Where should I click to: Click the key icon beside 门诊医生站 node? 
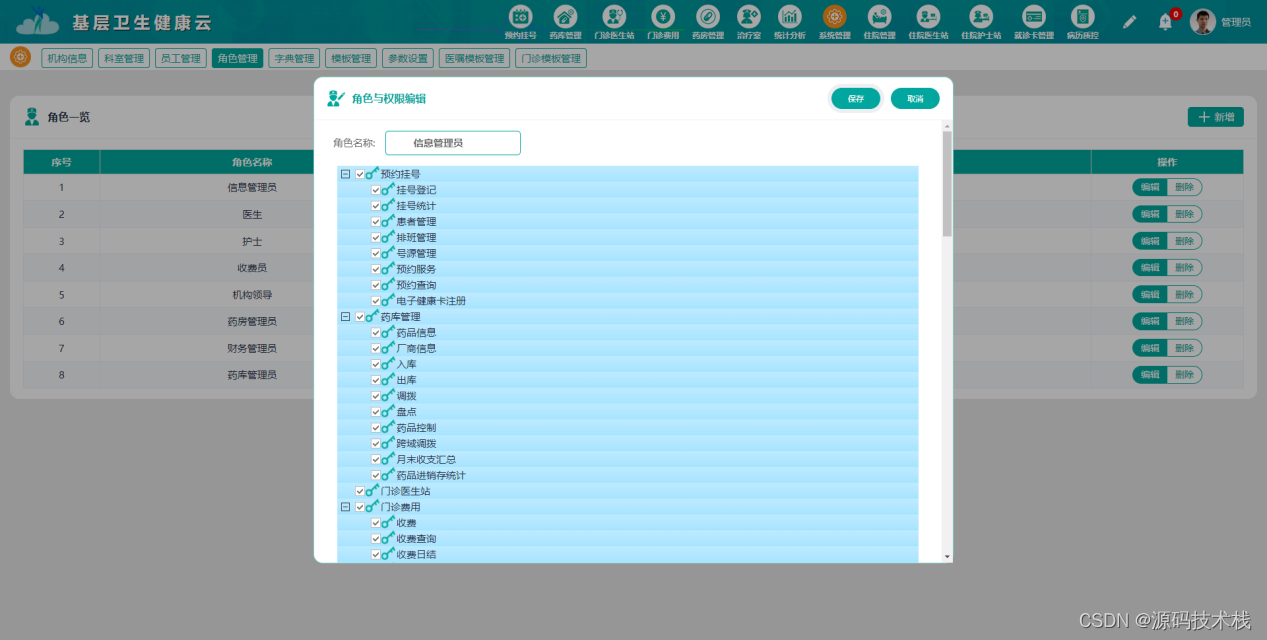point(372,490)
